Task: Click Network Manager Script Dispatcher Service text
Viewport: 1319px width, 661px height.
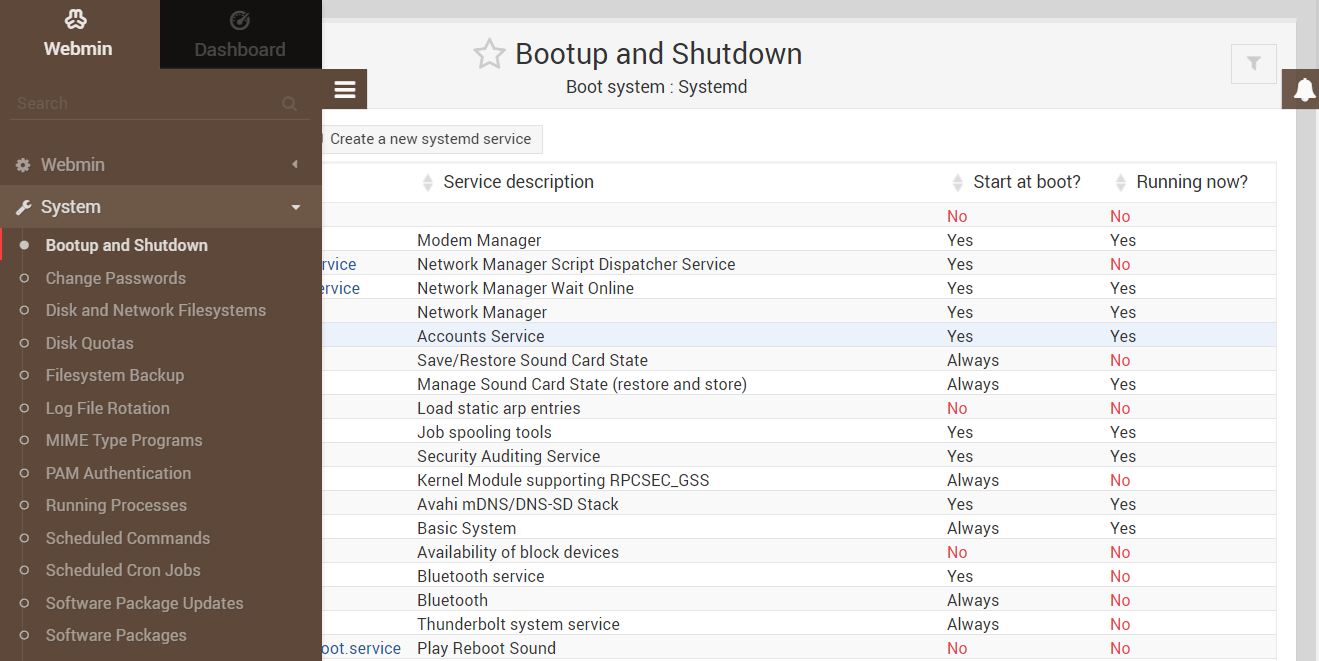Action: 576,264
